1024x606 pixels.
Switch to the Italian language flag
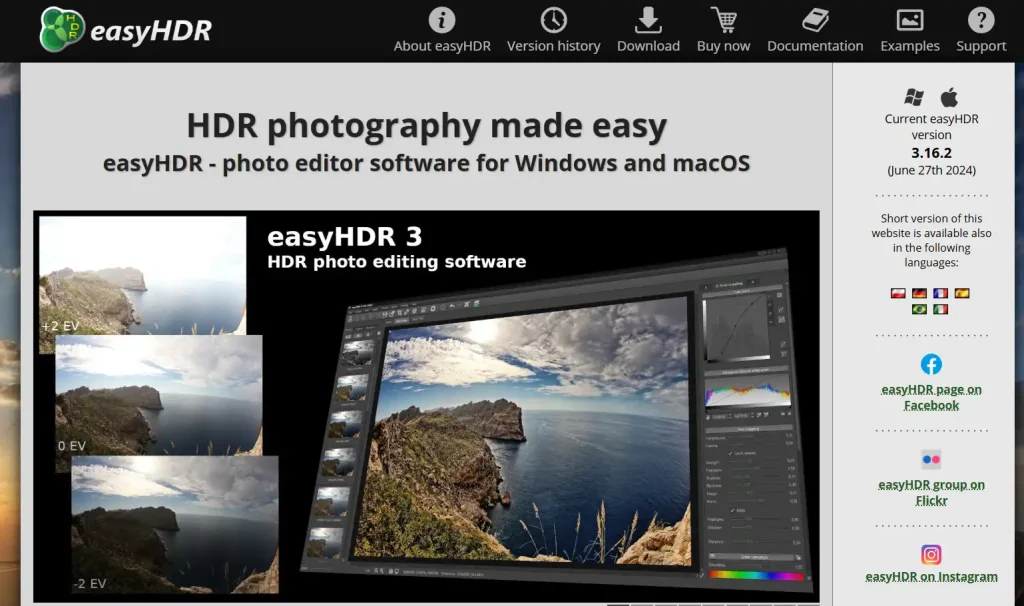pyautogui.click(x=940, y=309)
